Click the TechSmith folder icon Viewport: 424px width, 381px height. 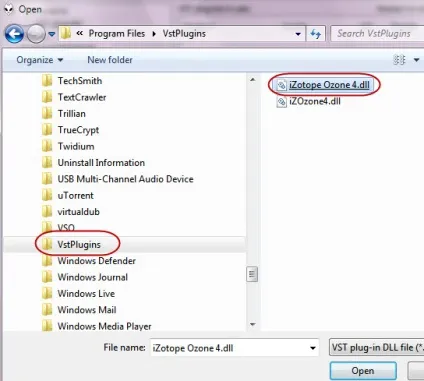[47, 81]
